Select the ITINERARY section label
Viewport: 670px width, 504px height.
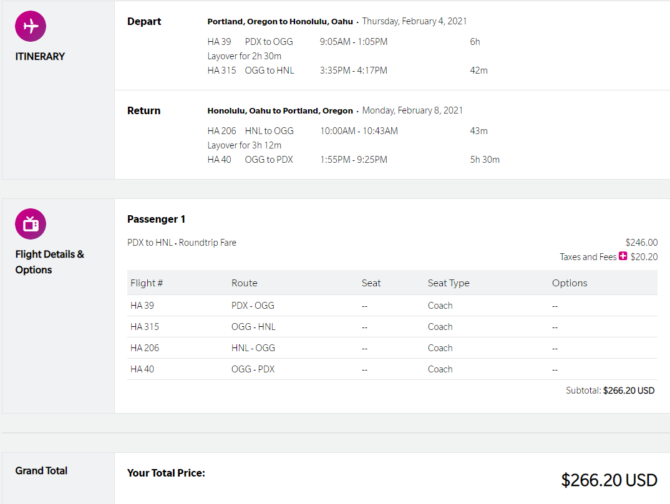tap(40, 56)
